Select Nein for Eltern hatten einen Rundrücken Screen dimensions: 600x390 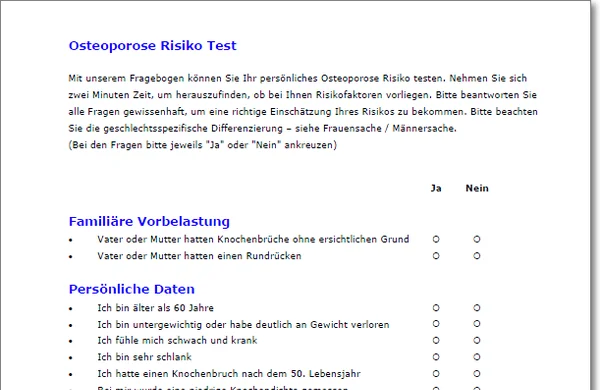(476, 256)
